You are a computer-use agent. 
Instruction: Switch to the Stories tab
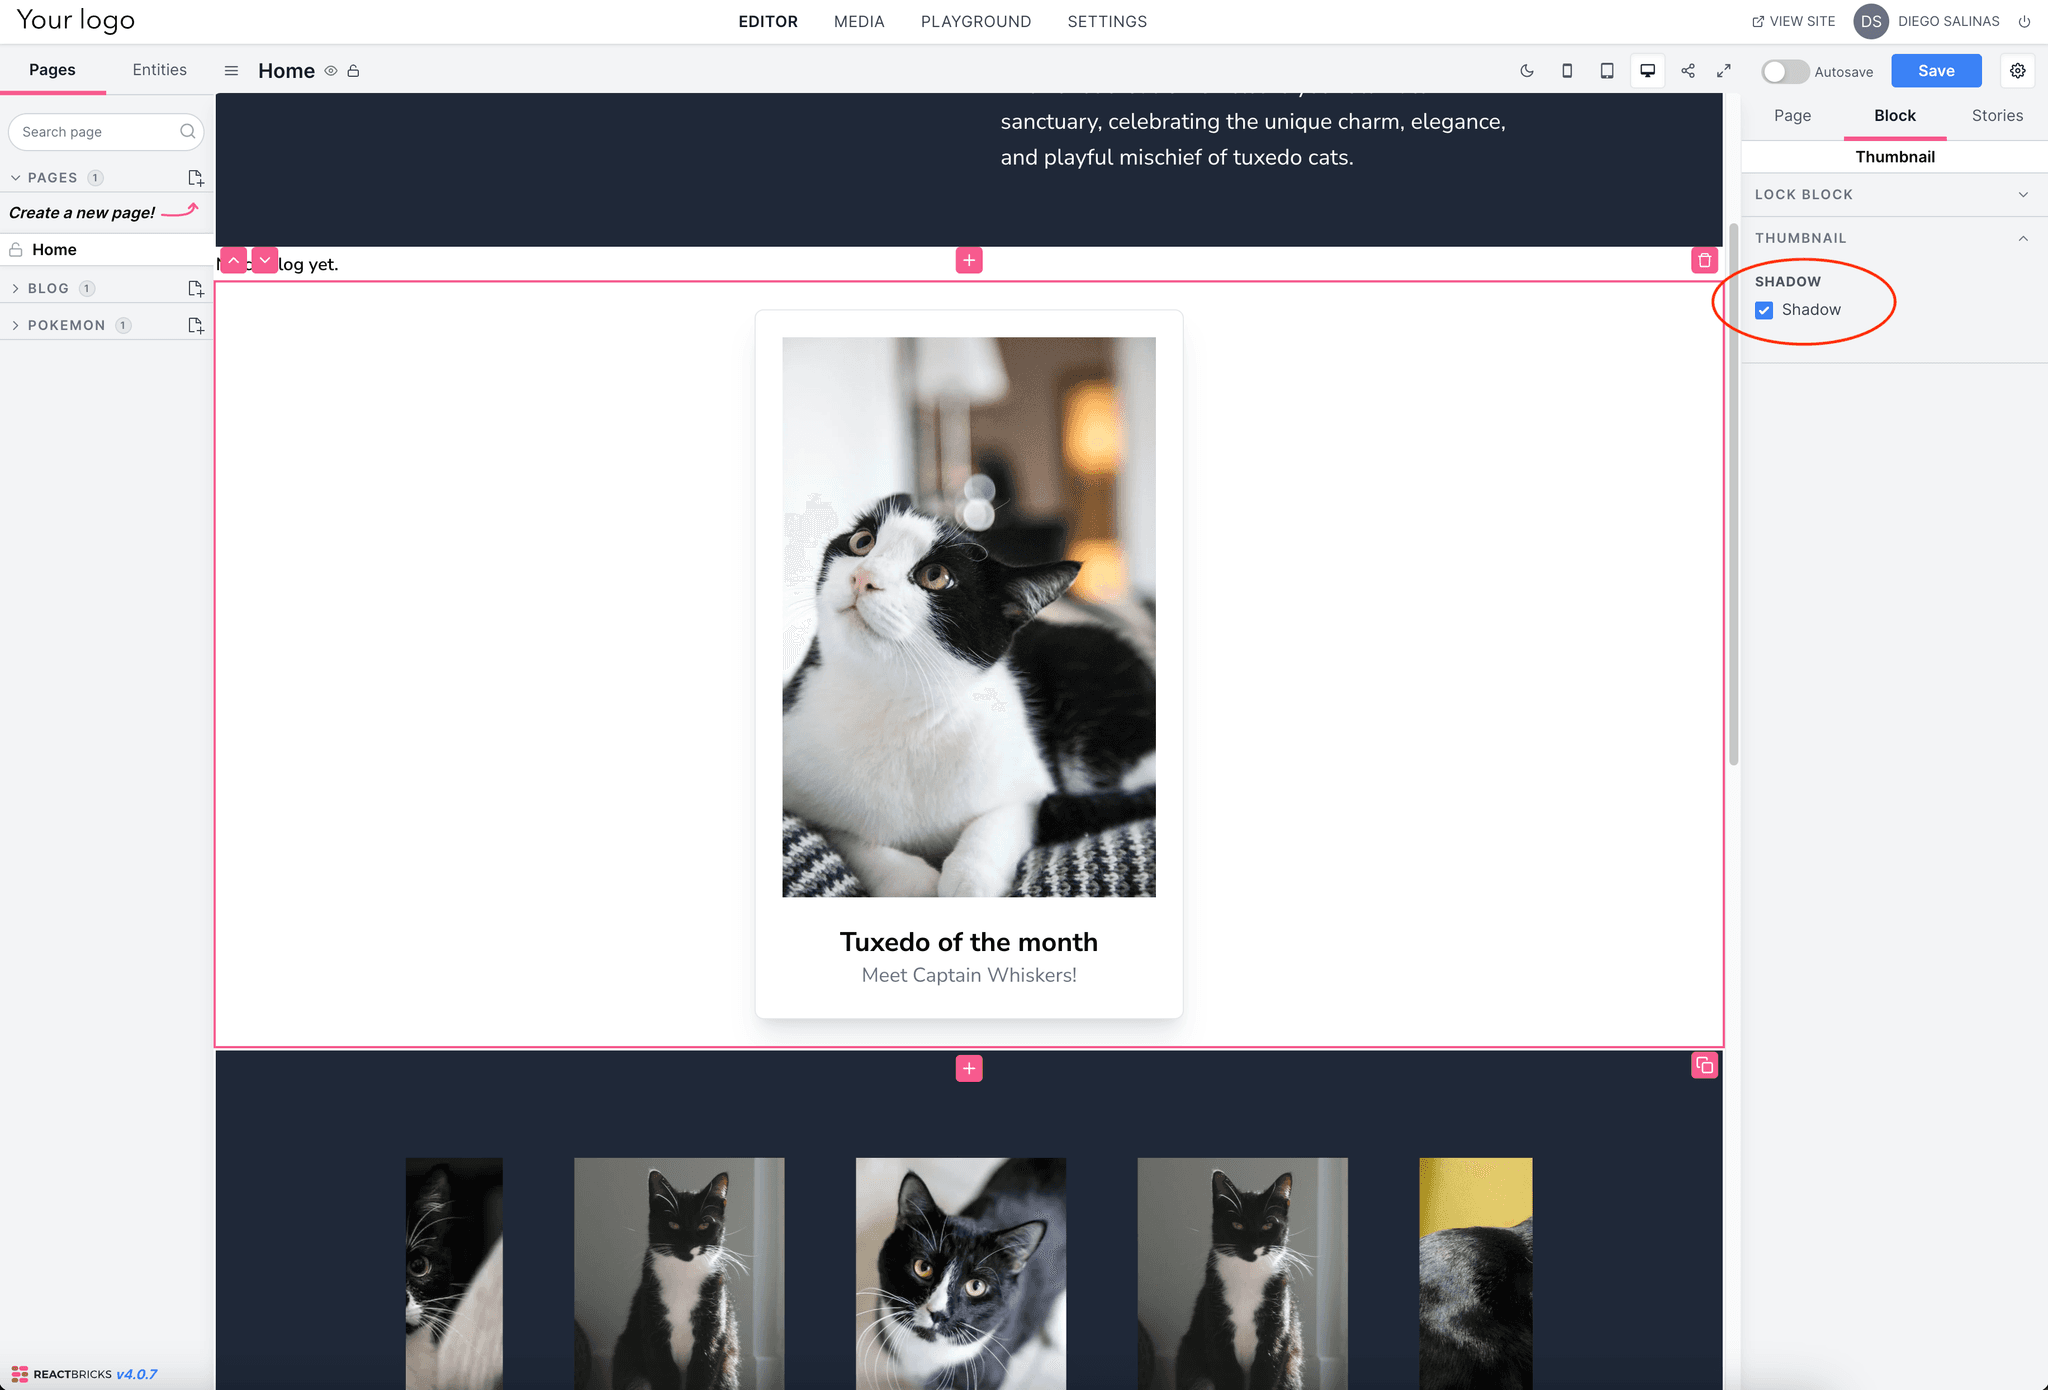[1997, 115]
